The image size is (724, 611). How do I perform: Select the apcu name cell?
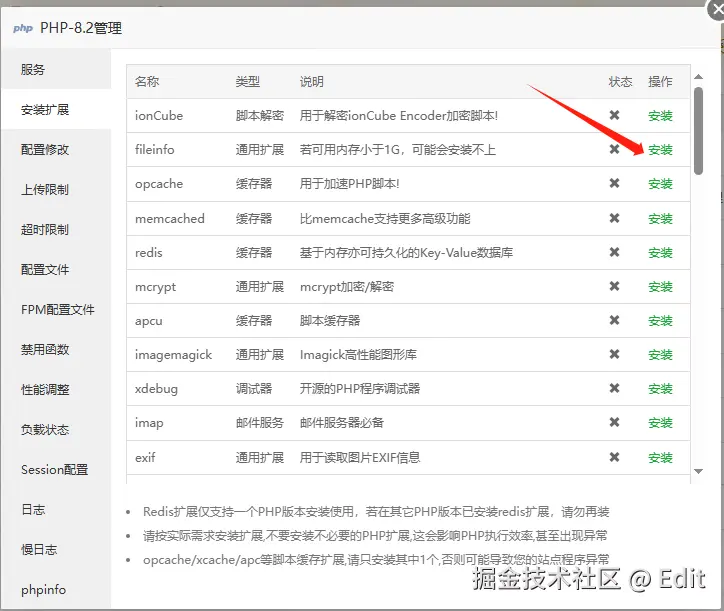tap(149, 321)
